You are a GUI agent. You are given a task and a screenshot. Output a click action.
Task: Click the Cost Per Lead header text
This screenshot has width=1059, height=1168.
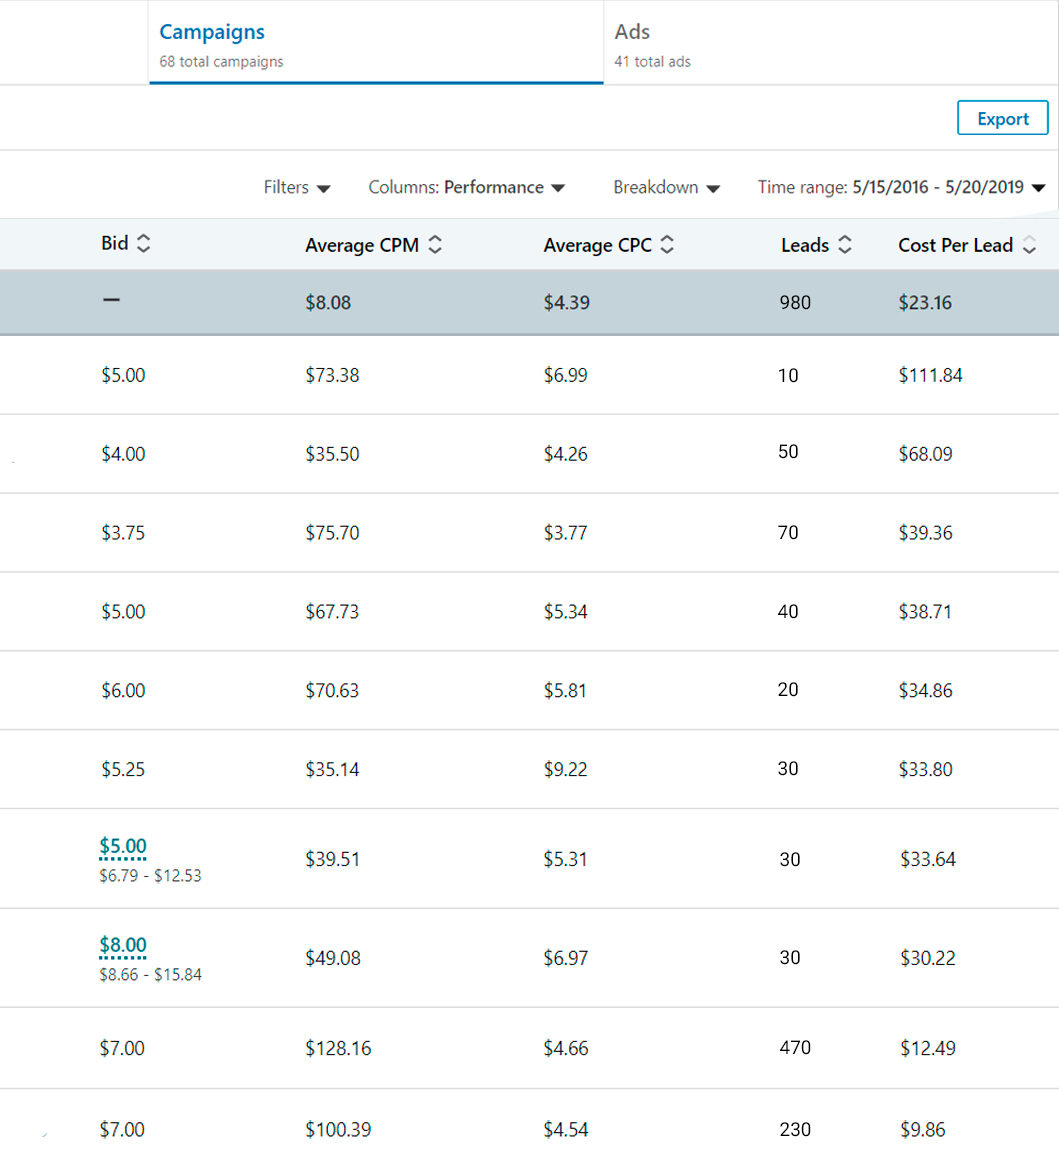955,245
